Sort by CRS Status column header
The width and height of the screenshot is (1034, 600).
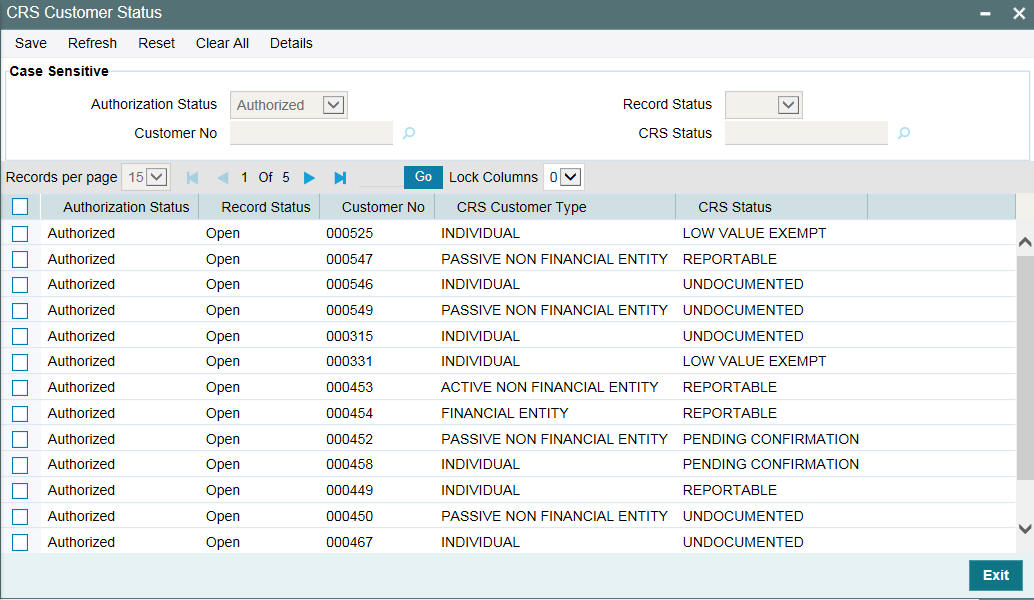click(x=735, y=207)
